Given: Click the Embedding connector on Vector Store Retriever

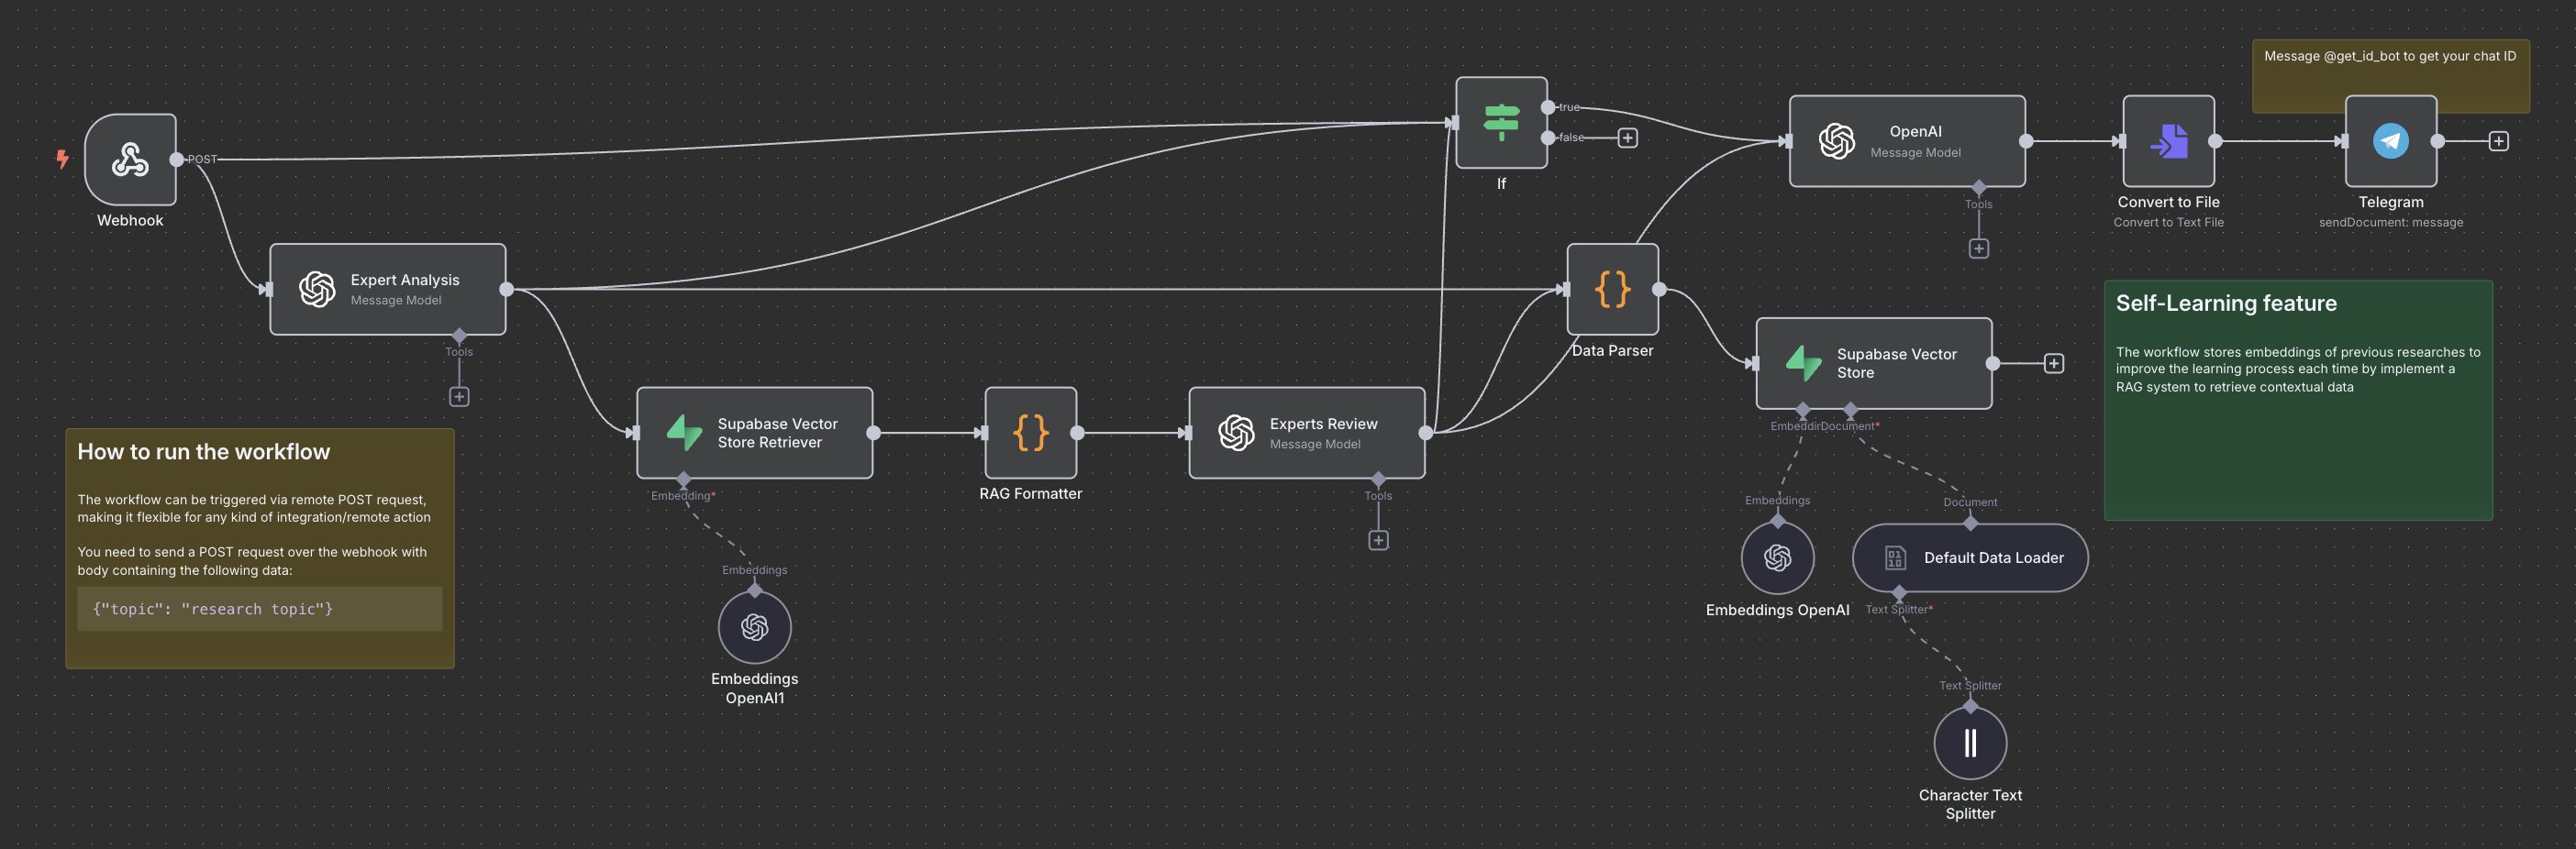Looking at the screenshot, I should click(x=683, y=480).
